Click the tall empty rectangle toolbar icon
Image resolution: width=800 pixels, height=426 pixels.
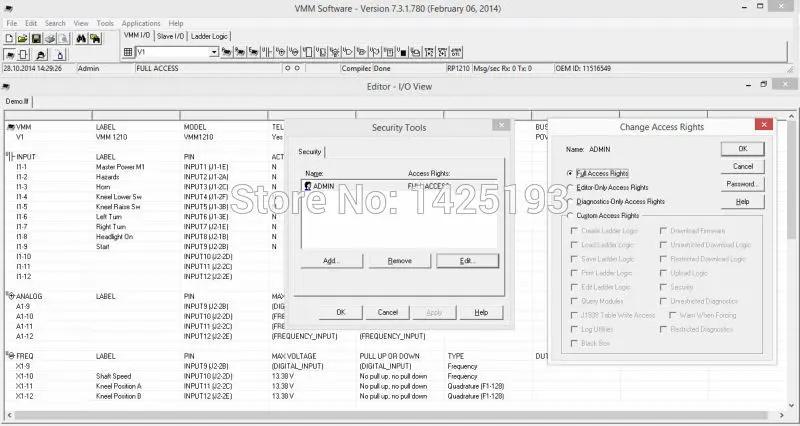[x=307, y=52]
